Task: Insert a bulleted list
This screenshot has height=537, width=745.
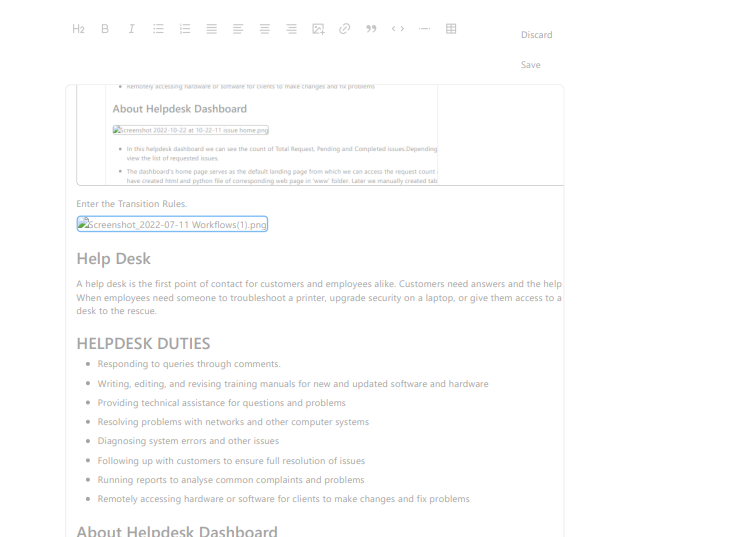Action: [x=158, y=29]
